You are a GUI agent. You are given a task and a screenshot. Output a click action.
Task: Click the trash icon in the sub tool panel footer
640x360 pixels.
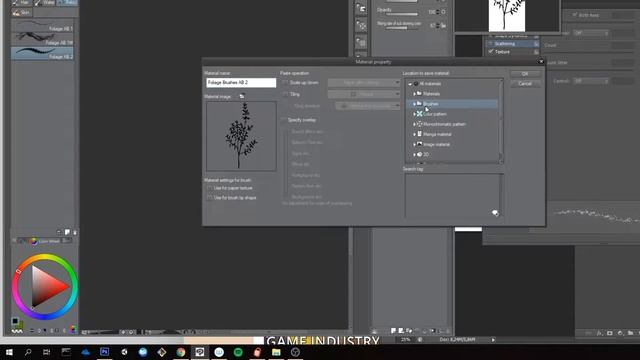click(74, 232)
